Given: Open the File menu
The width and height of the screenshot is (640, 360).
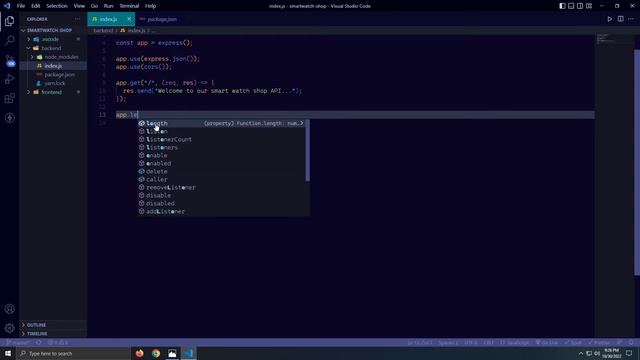Looking at the screenshot, I should coord(21,6).
